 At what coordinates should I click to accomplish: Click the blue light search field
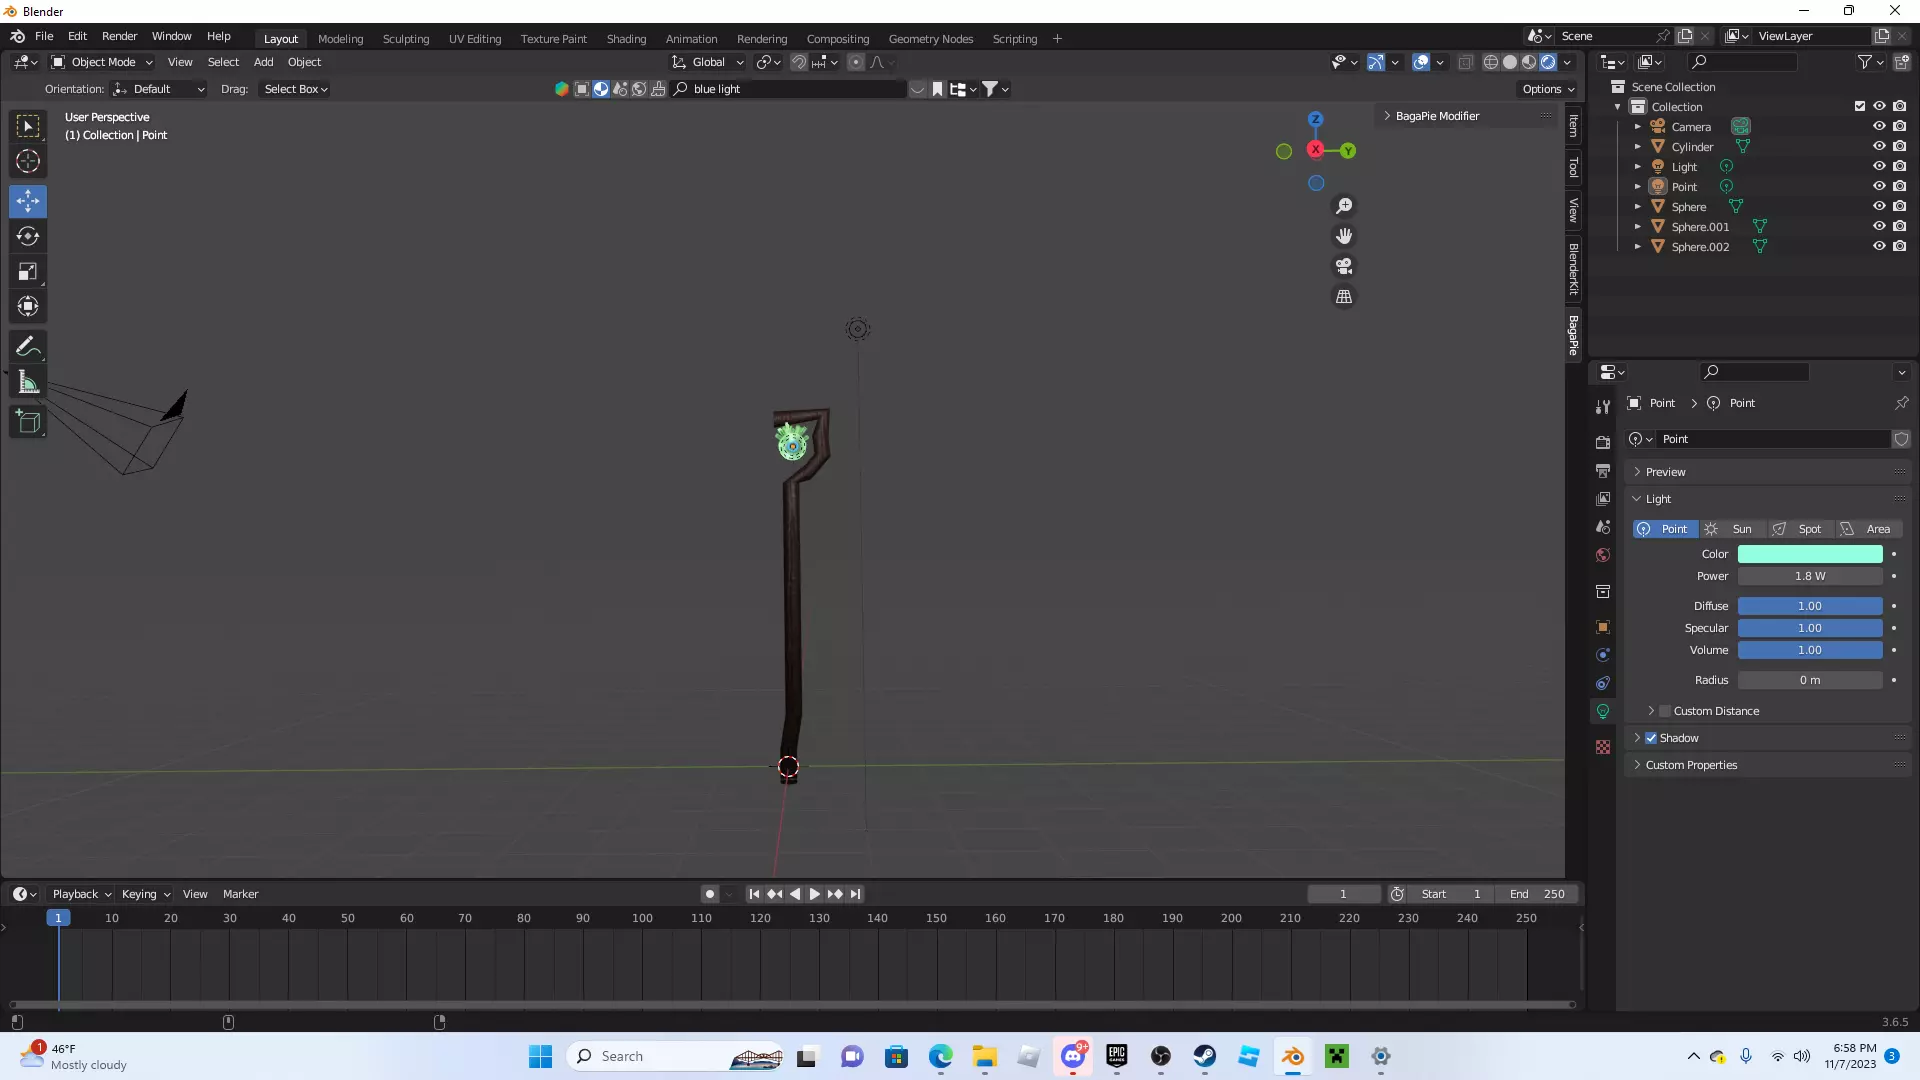[789, 89]
